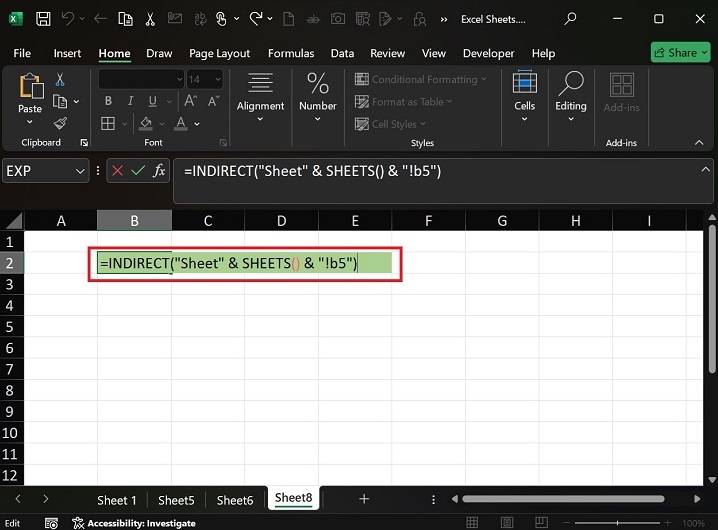Click the Save icon in the title bar
The height and width of the screenshot is (530, 718).
click(x=43, y=19)
